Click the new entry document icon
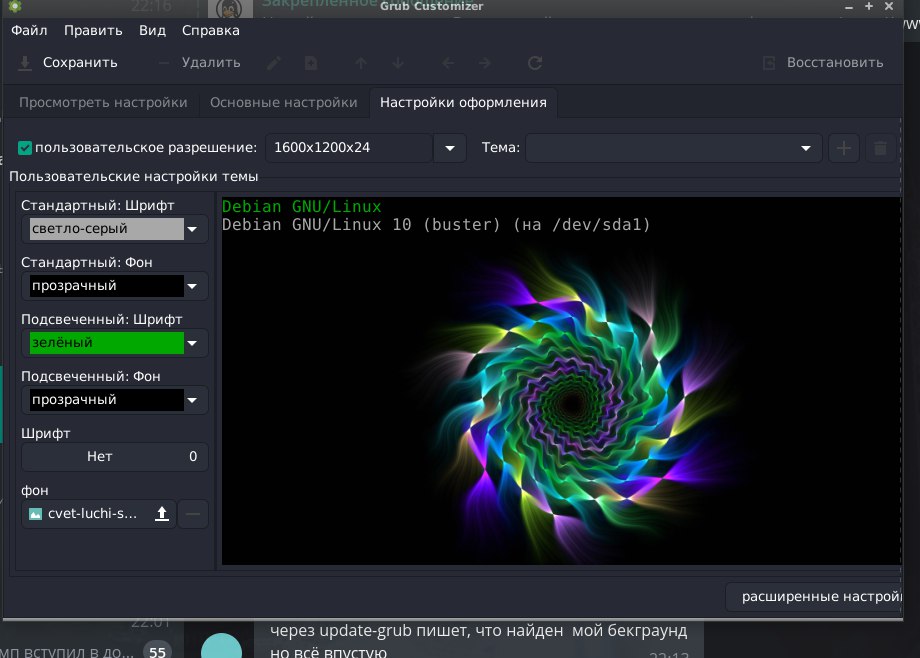Screen dimensions: 920x658 tap(311, 63)
